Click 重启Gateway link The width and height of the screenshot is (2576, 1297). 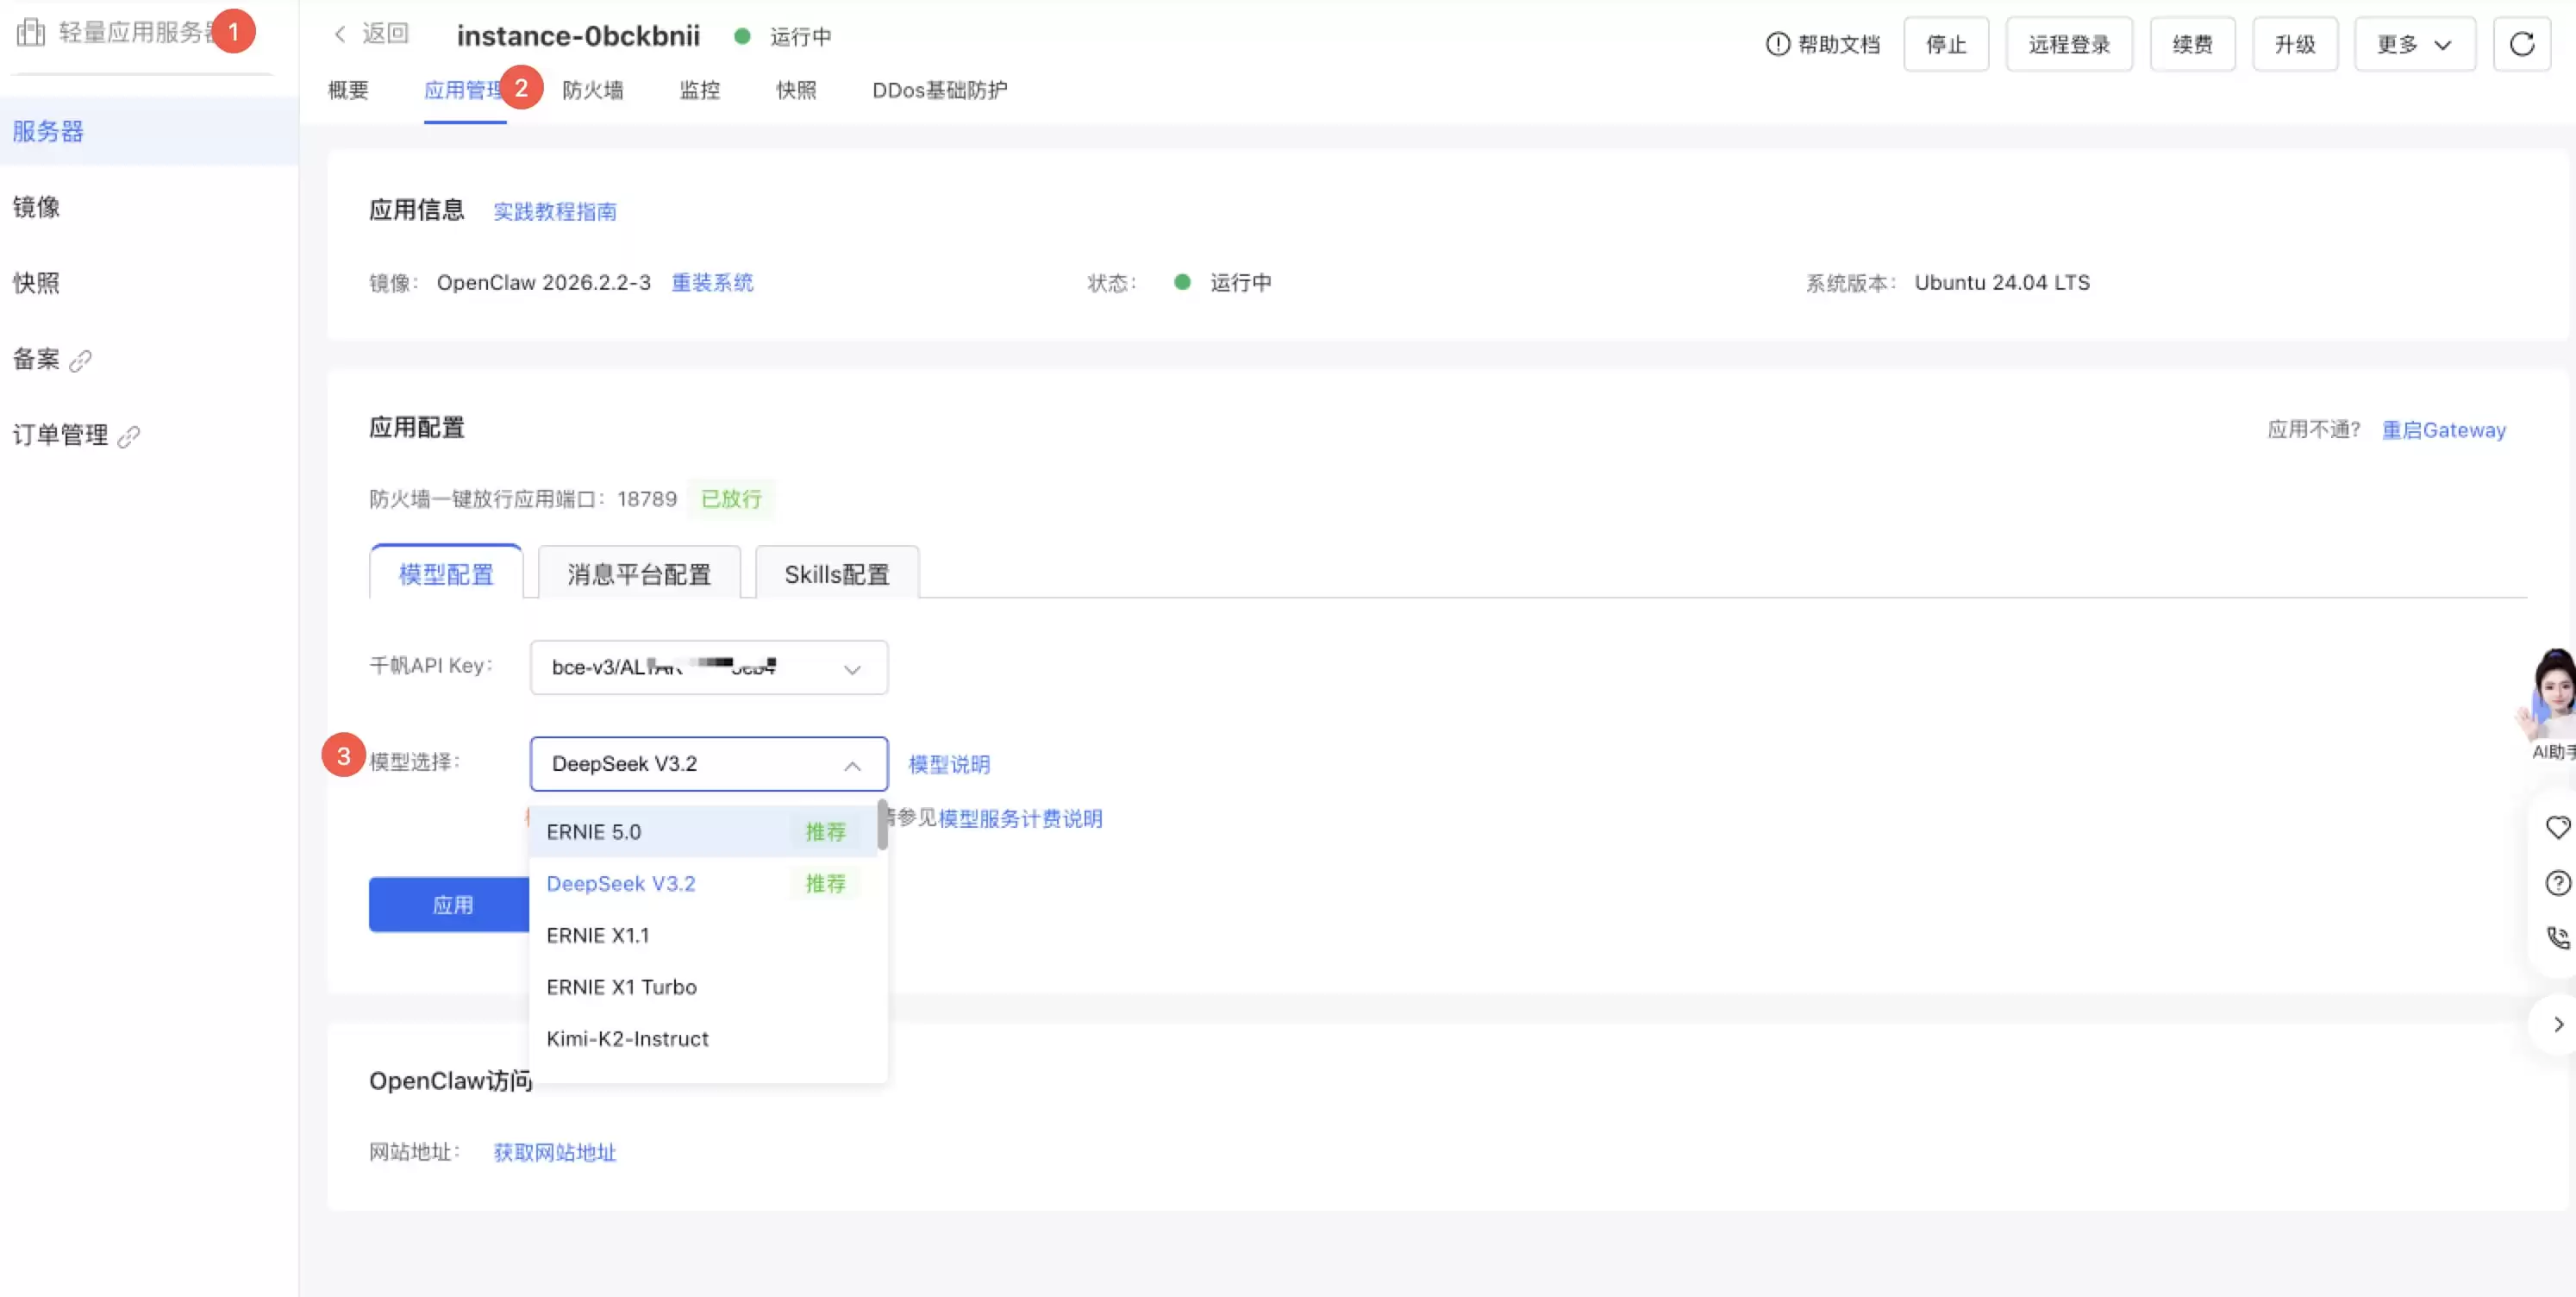click(2443, 429)
